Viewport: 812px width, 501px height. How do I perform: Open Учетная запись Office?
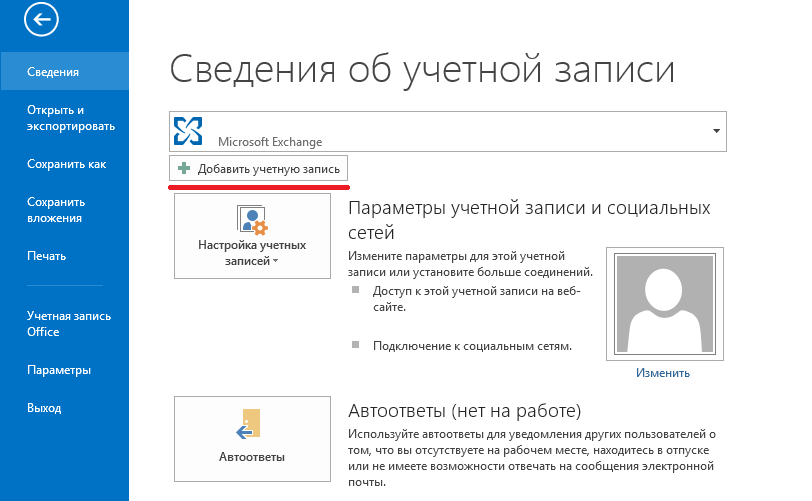[x=68, y=323]
